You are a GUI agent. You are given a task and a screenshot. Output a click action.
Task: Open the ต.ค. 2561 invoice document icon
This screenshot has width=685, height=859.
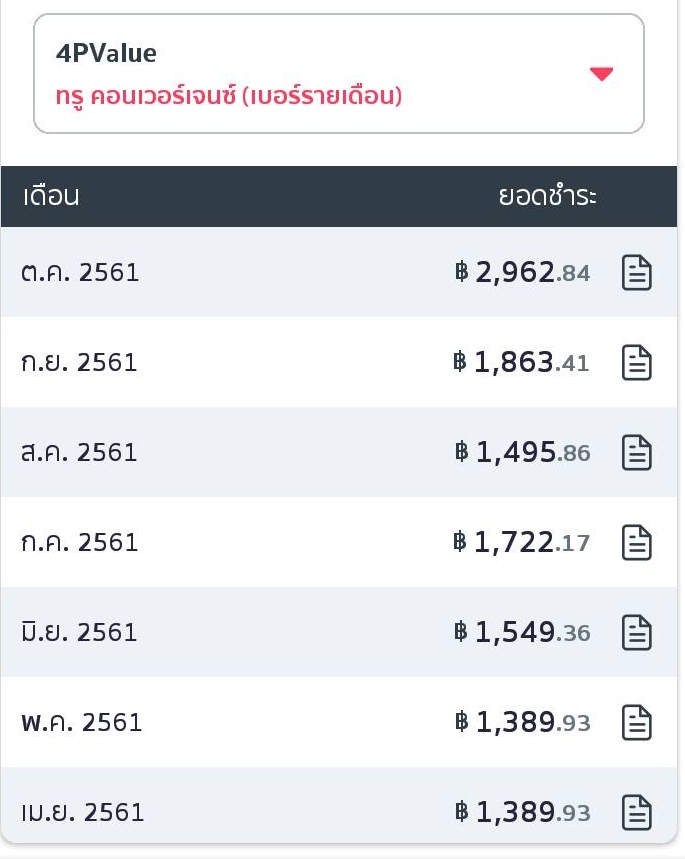[x=637, y=272]
